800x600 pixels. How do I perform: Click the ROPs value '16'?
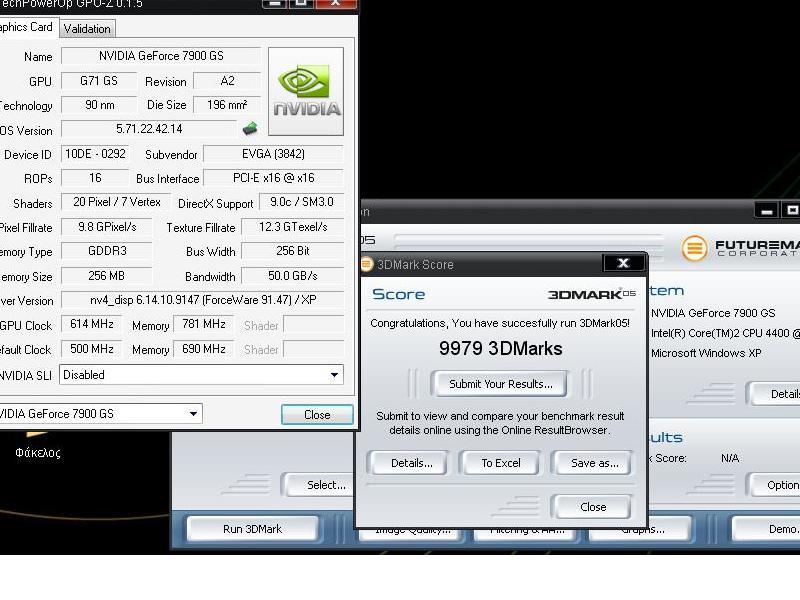(95, 178)
